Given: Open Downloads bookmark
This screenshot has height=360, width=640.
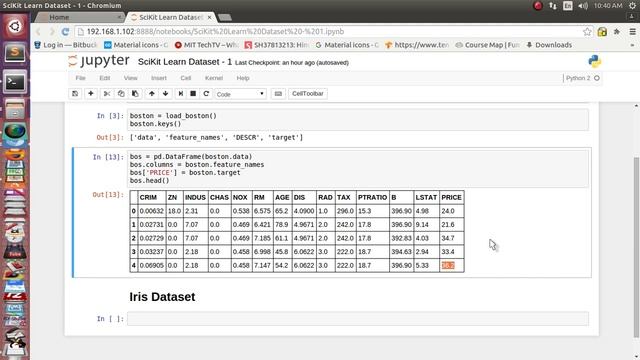Looking at the screenshot, I should pos(549,45).
